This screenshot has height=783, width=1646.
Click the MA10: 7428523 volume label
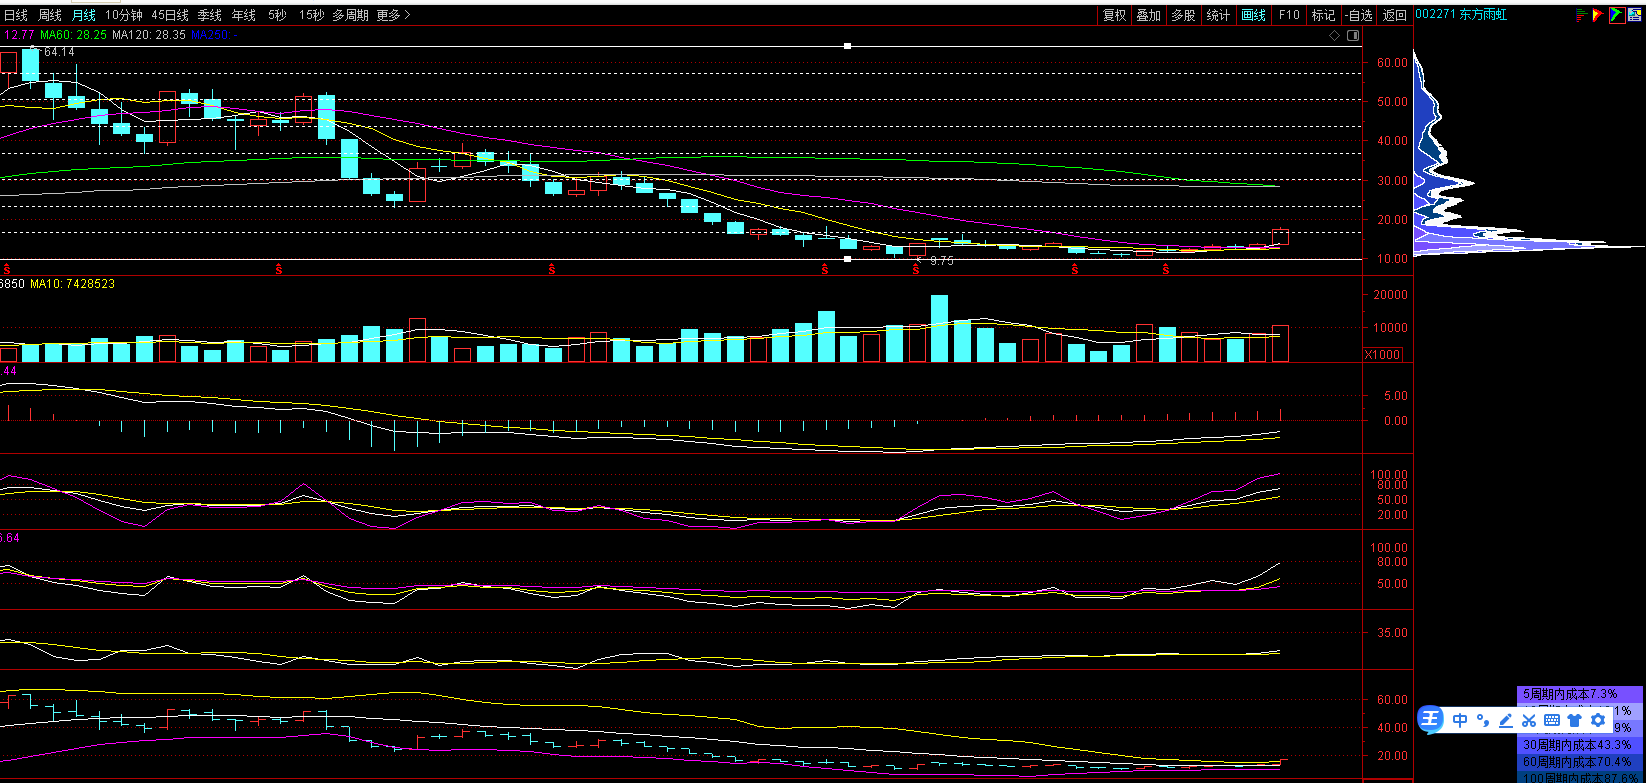point(72,284)
